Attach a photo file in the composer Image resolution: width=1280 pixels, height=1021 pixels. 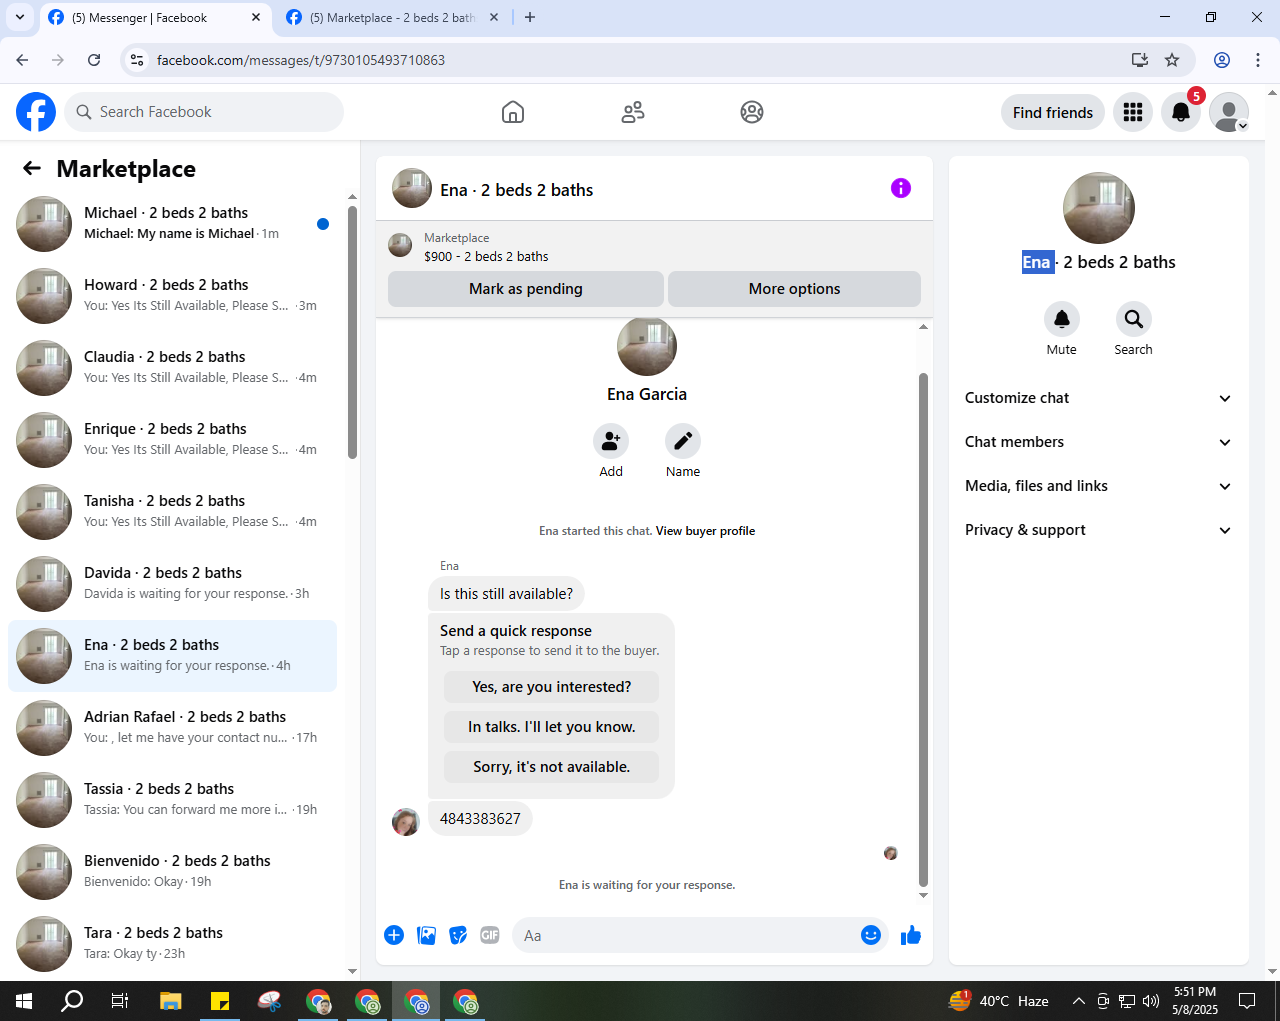pos(426,935)
